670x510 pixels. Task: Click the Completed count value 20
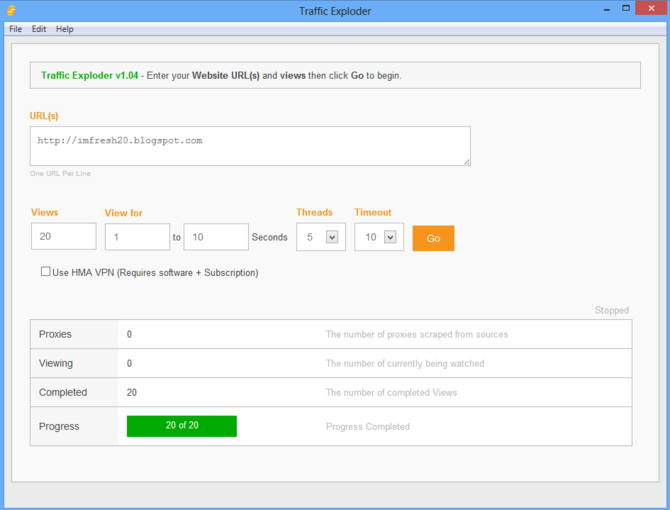[x=132, y=393]
